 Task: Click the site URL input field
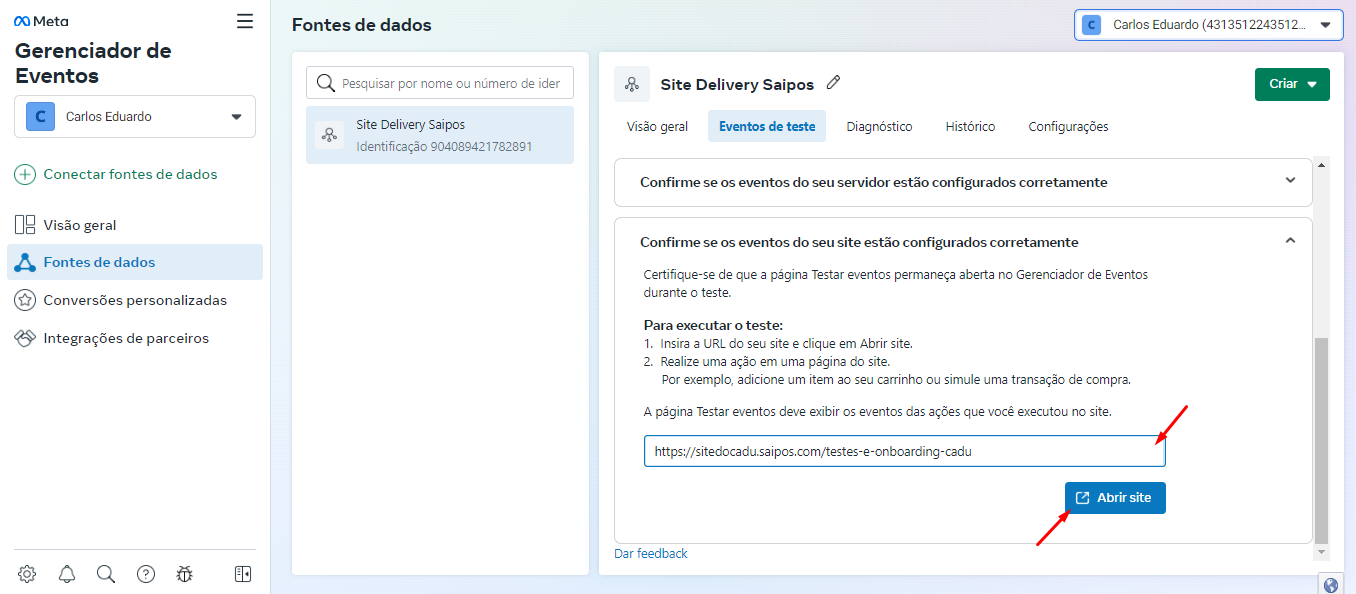[905, 451]
